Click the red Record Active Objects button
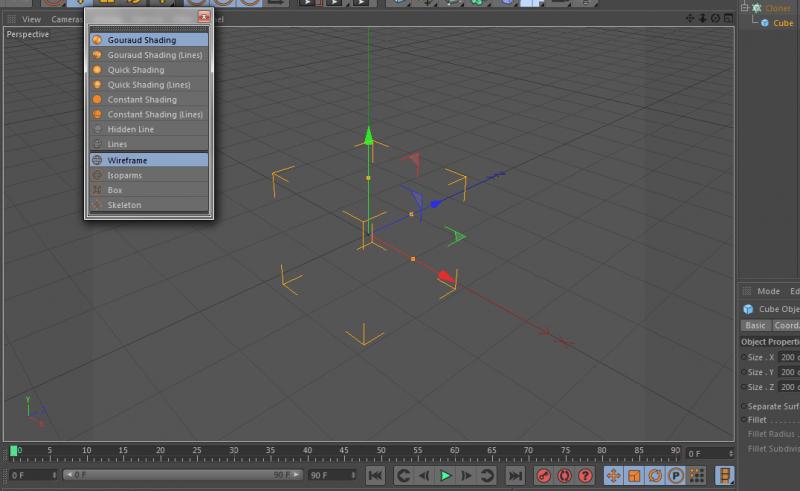The height and width of the screenshot is (491, 800). click(544, 476)
